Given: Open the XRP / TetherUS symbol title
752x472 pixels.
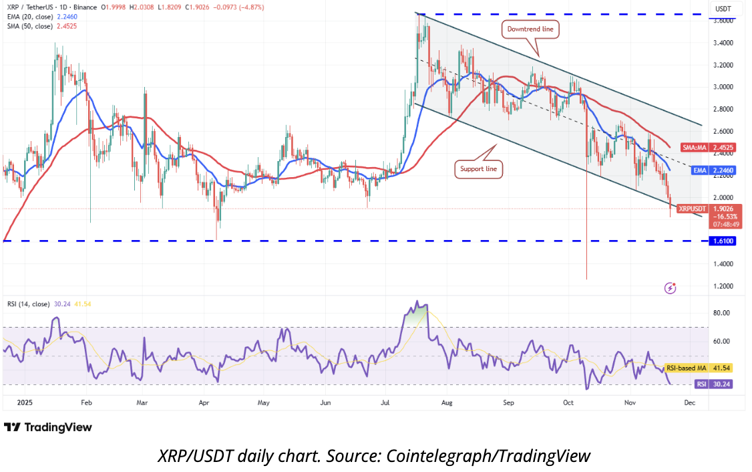Looking at the screenshot, I should coord(40,8).
